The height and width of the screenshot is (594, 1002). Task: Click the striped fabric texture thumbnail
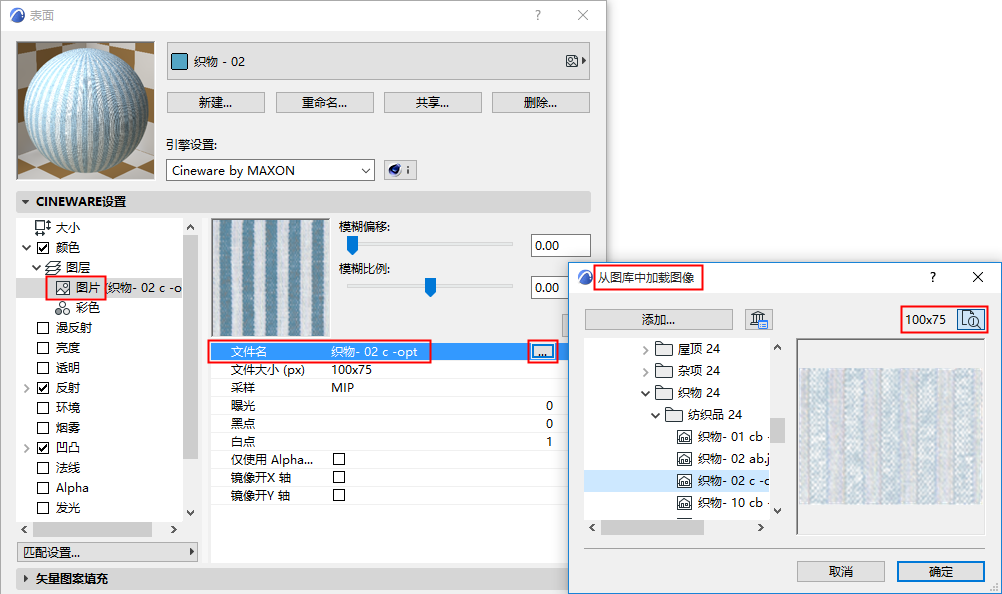[x=270, y=277]
